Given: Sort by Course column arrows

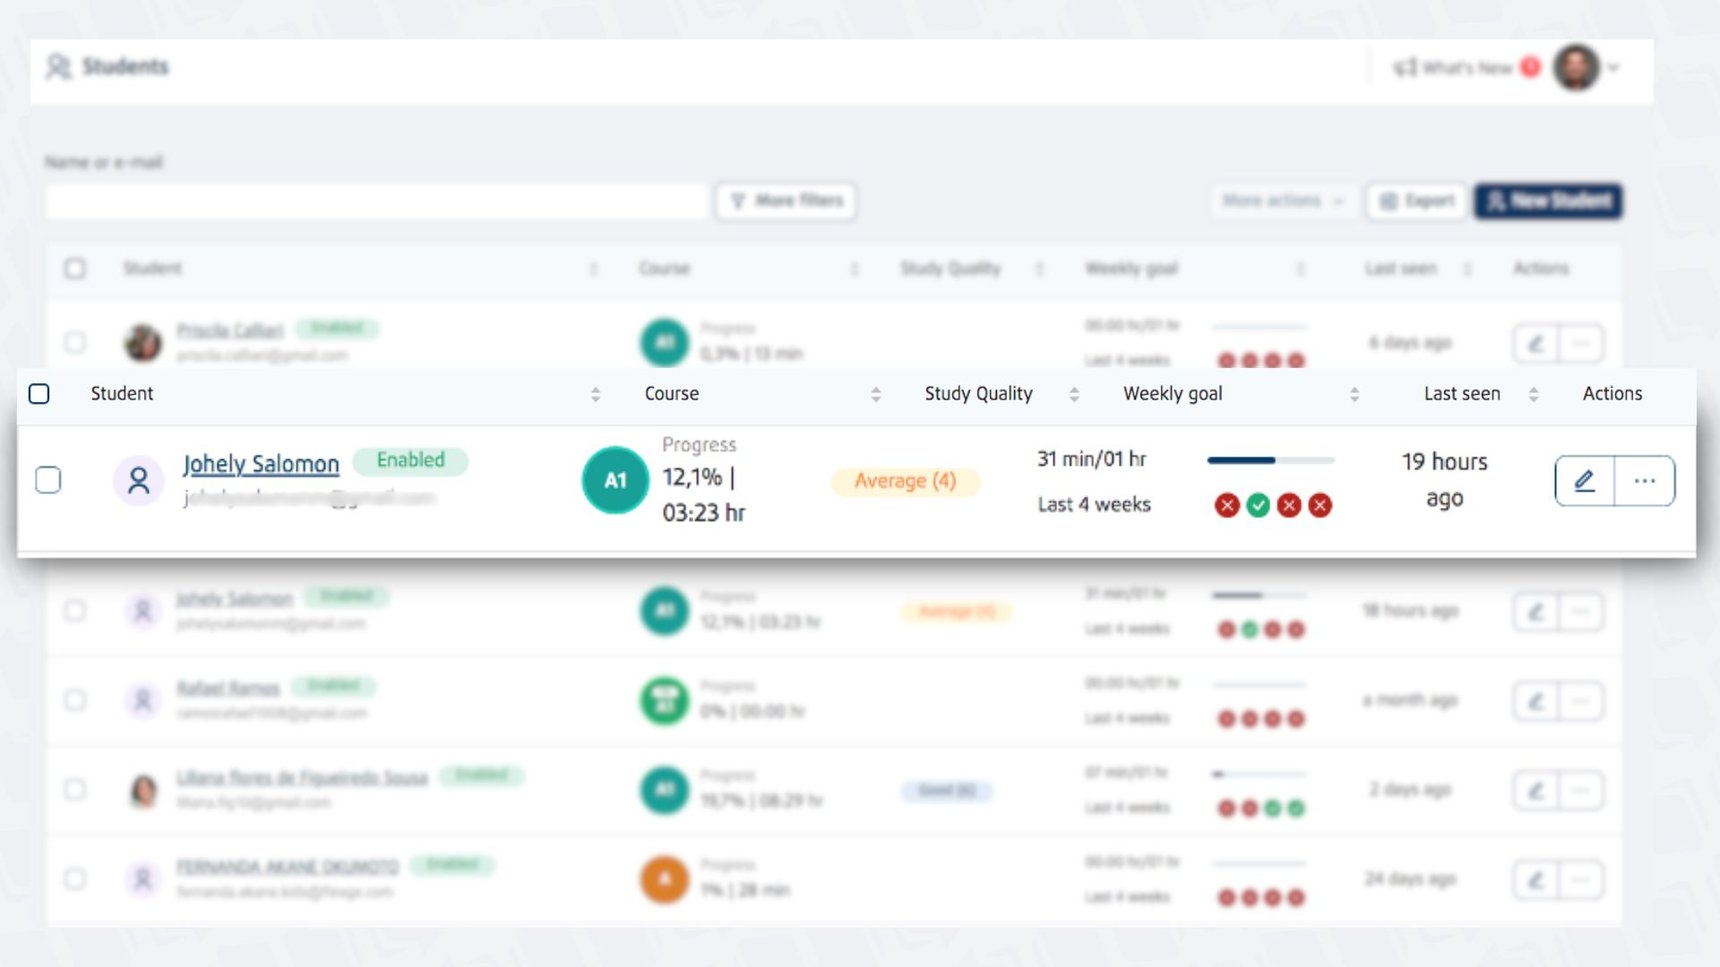Looking at the screenshot, I should click(876, 394).
